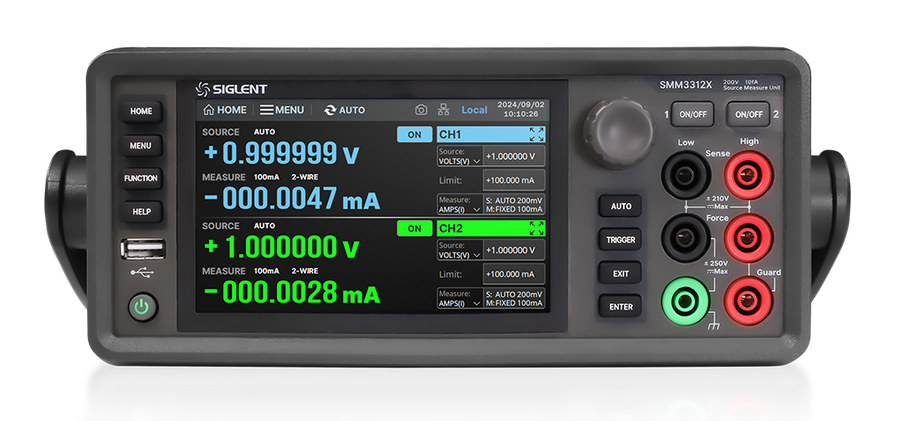Select the CH2 green header tab
The width and height of the screenshot is (900, 421).
[x=491, y=229]
